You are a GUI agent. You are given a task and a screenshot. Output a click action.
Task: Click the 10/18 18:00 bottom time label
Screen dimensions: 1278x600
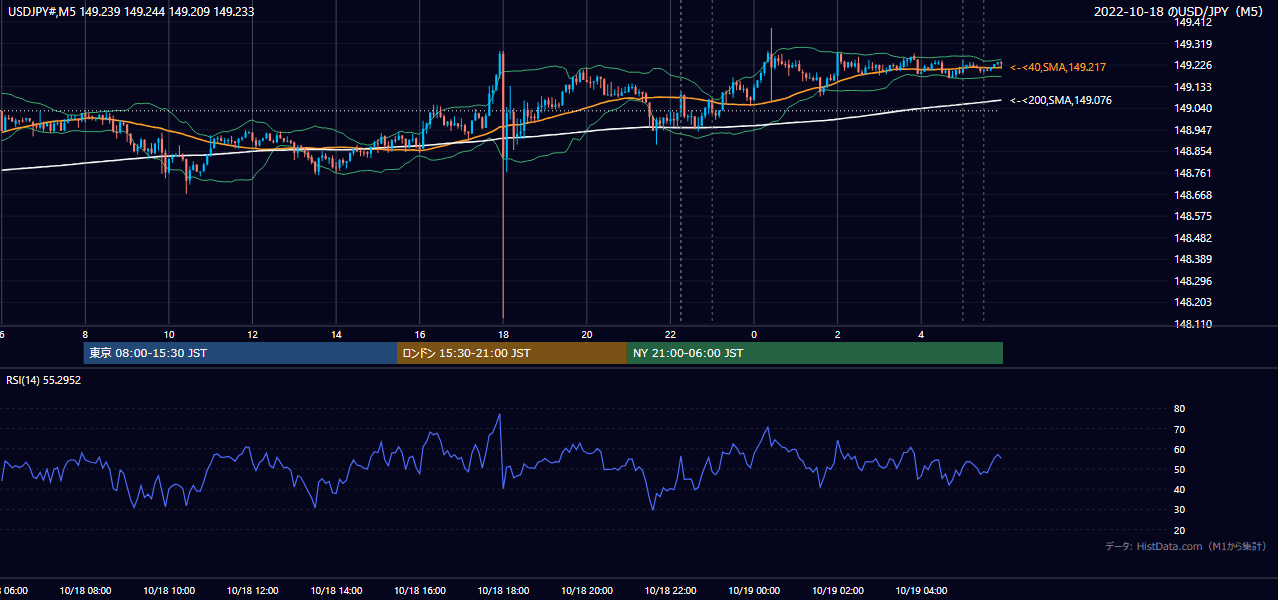[x=503, y=591]
